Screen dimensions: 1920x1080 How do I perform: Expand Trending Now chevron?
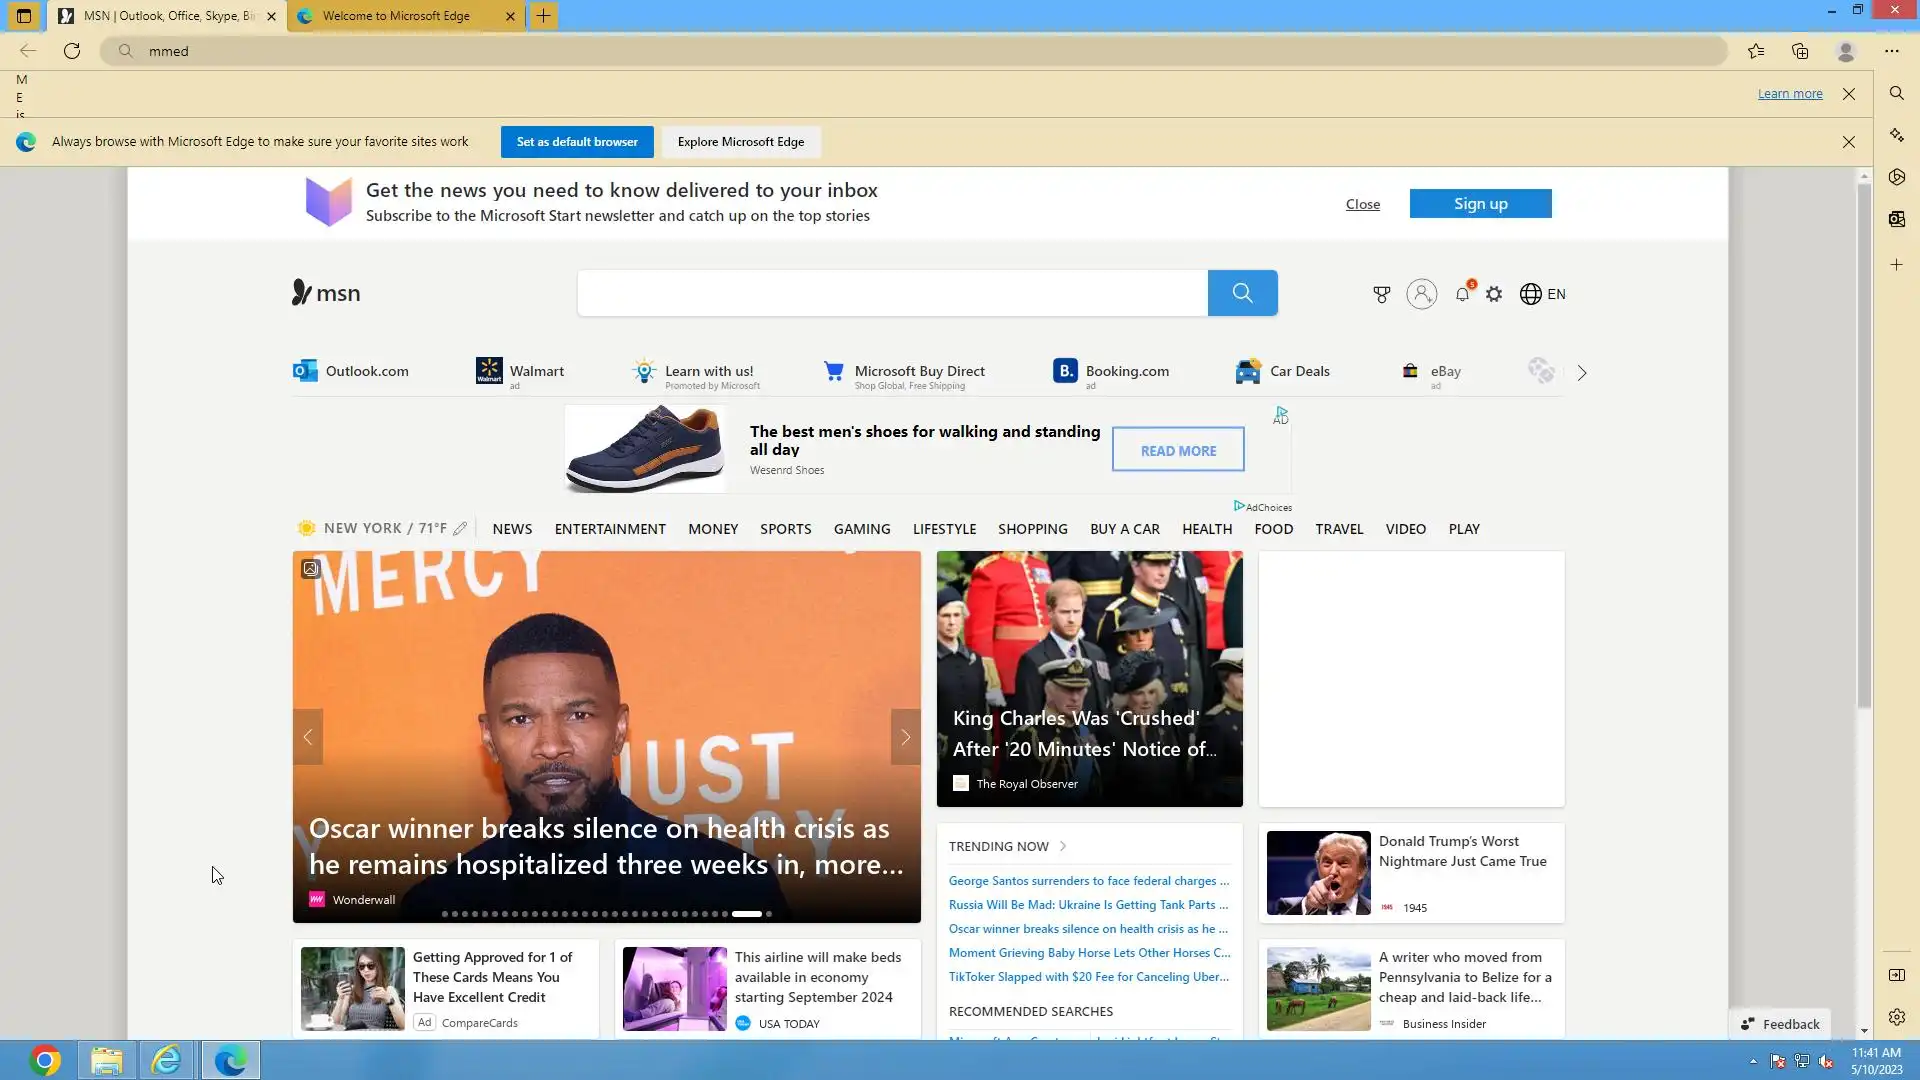[x=1063, y=846]
